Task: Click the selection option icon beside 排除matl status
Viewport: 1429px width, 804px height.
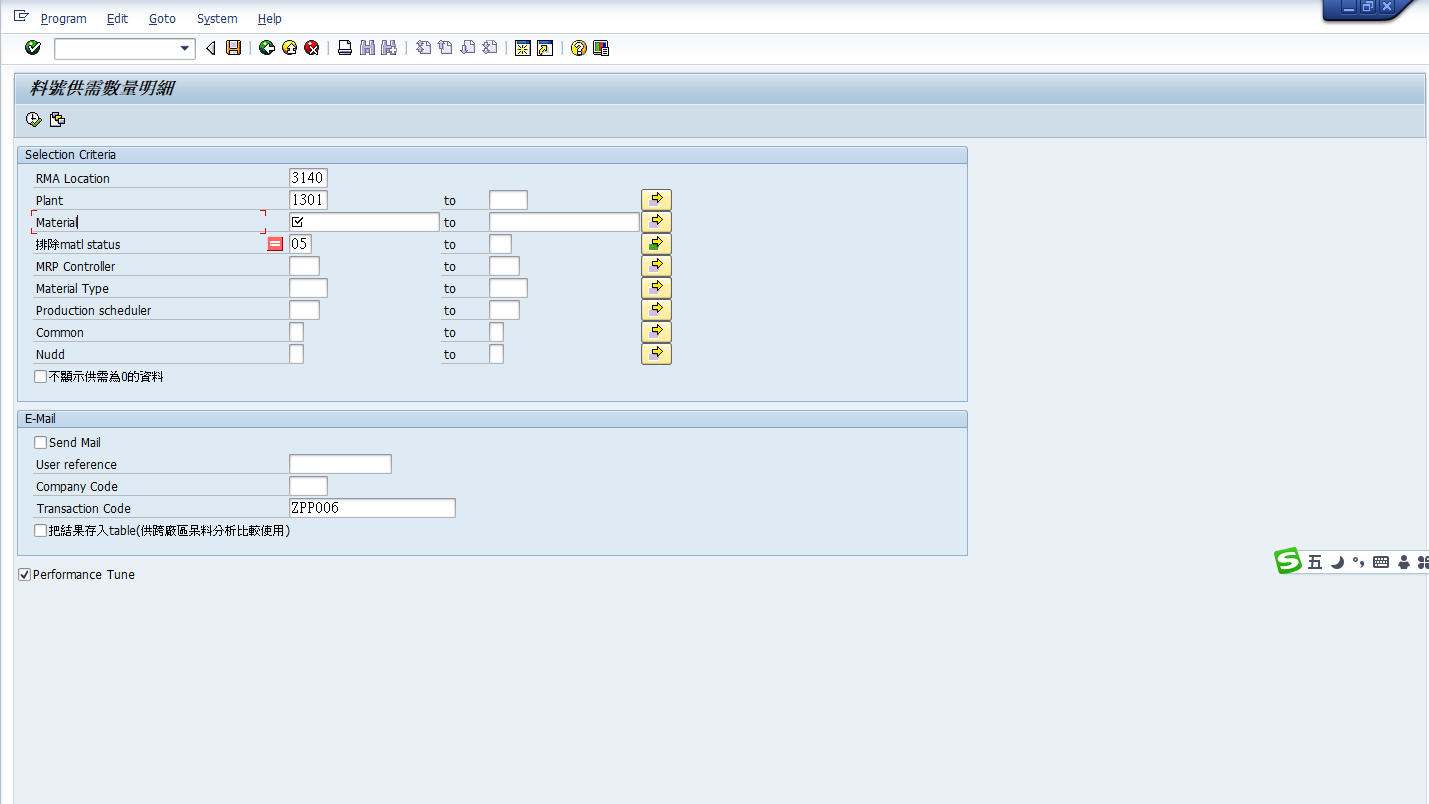Action: [275, 244]
